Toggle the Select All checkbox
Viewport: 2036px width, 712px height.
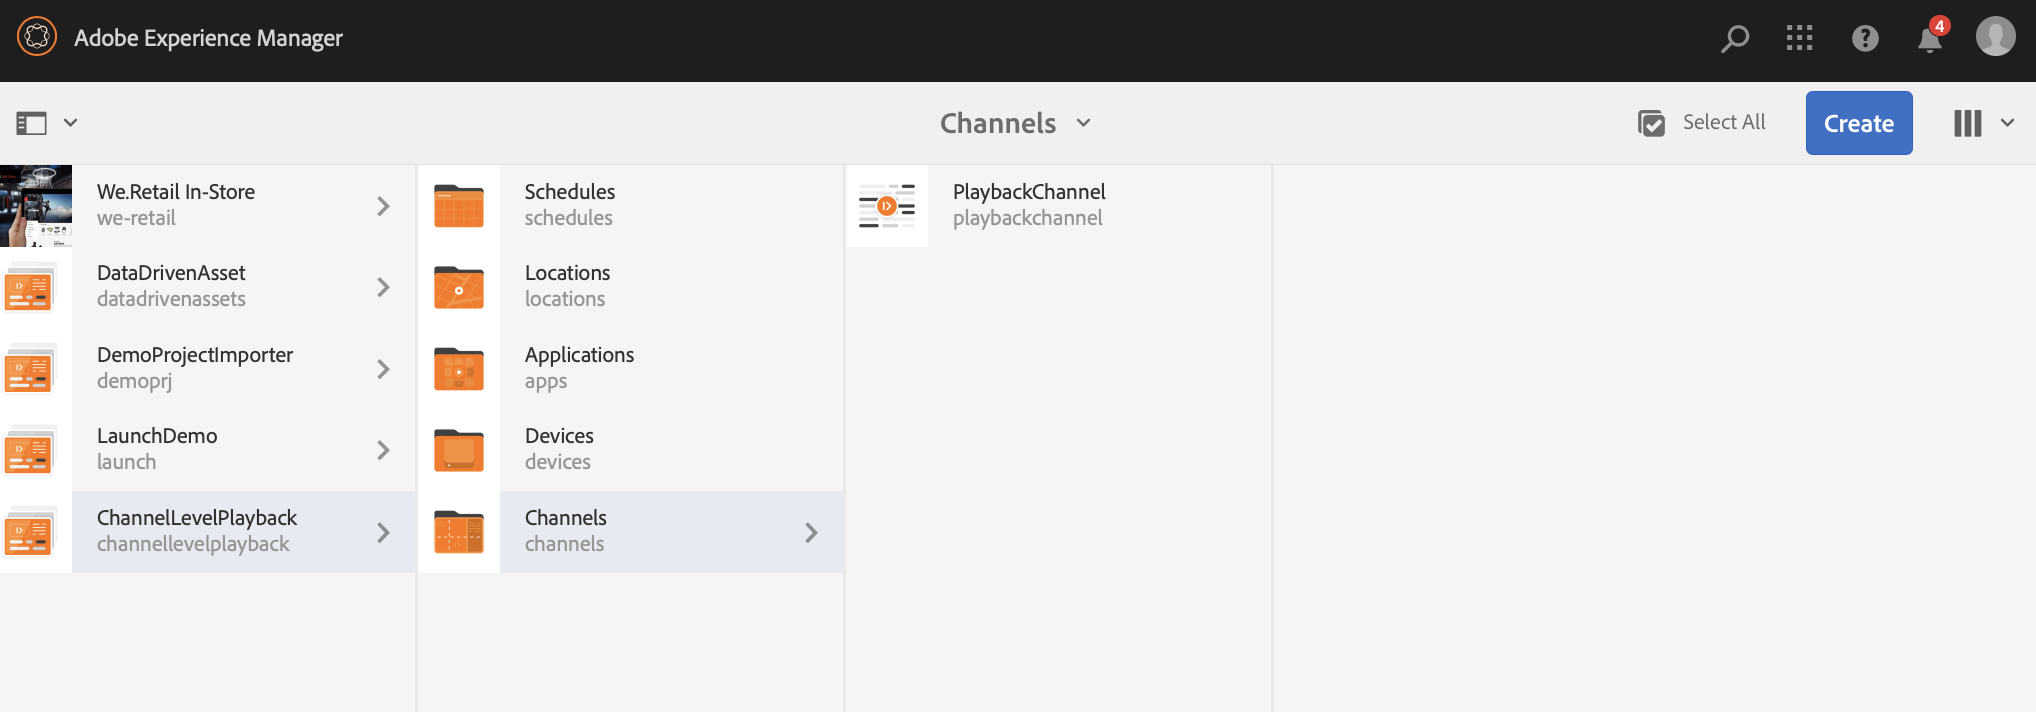[1652, 123]
